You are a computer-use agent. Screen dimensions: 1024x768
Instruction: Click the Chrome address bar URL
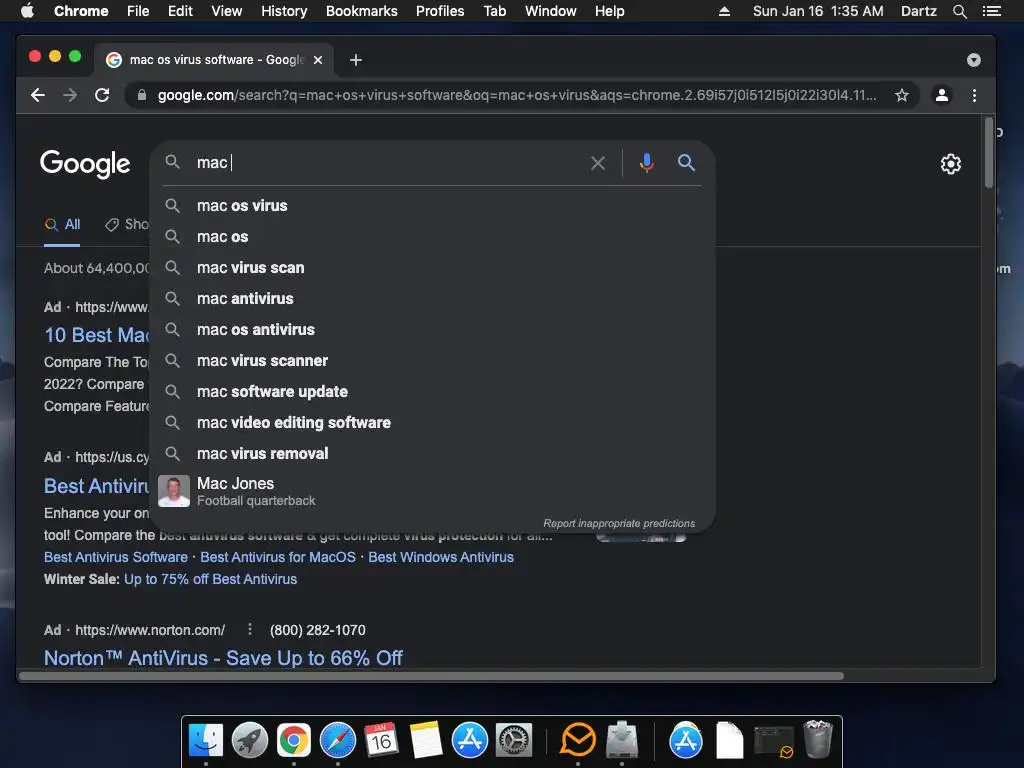pyautogui.click(x=516, y=95)
